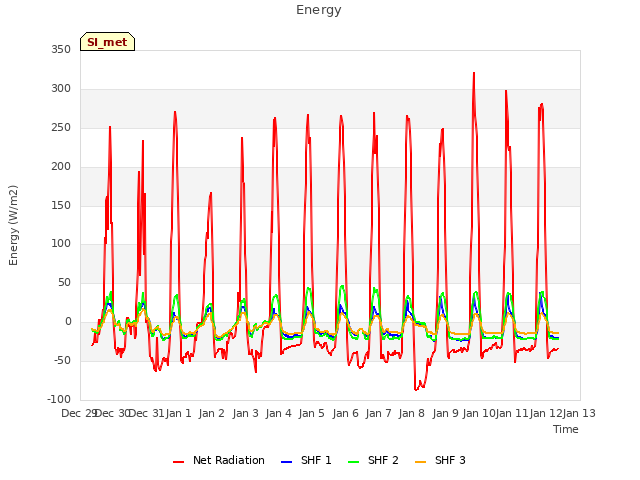This screenshot has width=640, height=480.
Task: Click the Jan 2 x-axis tick label
Action: click(212, 413)
